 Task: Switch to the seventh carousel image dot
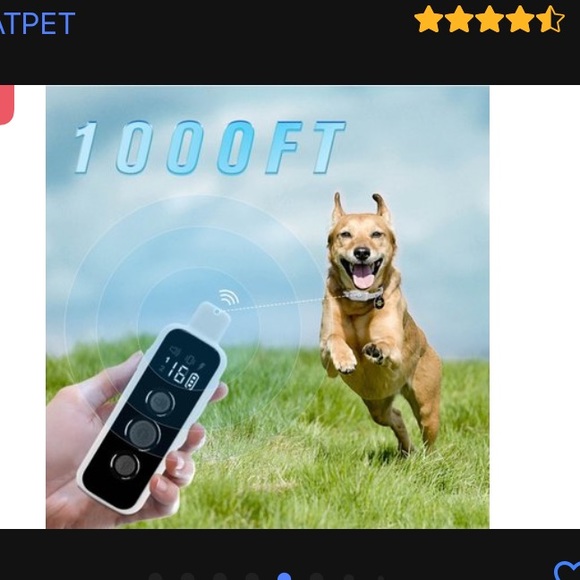pyautogui.click(x=348, y=577)
